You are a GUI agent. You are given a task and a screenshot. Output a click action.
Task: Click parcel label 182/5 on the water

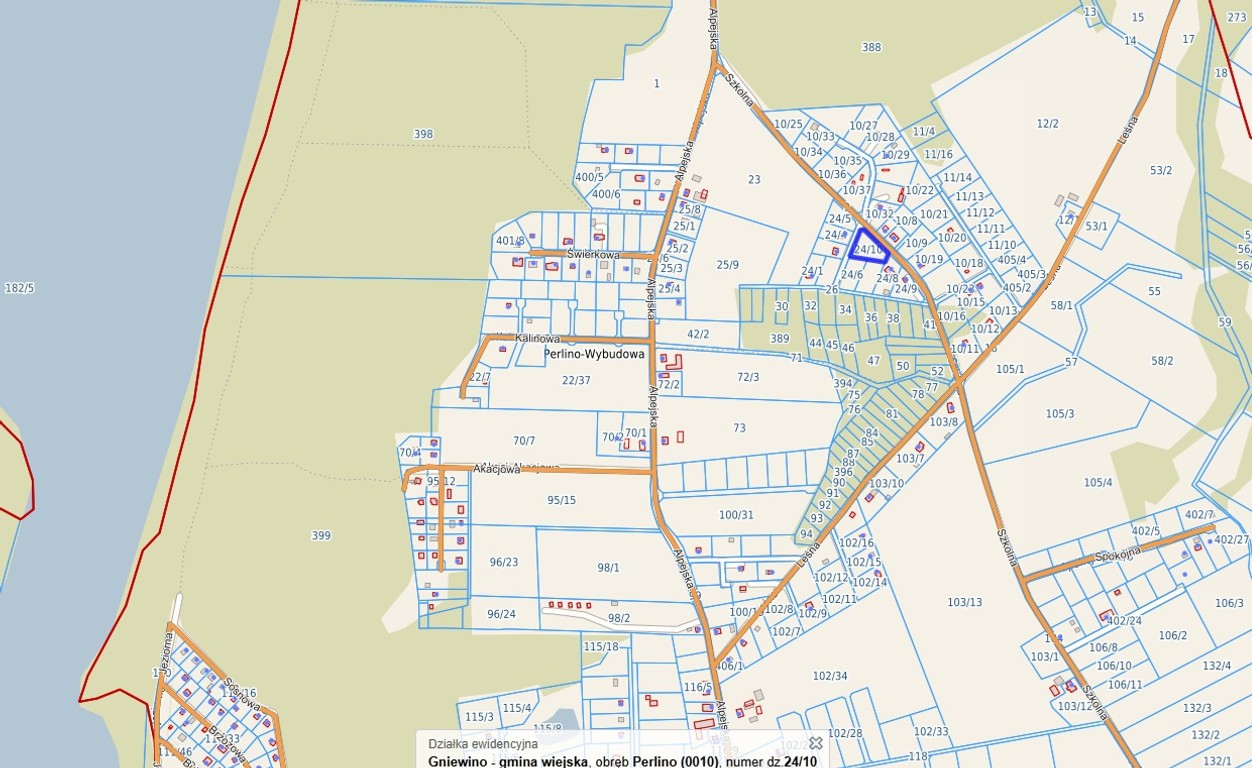20,288
